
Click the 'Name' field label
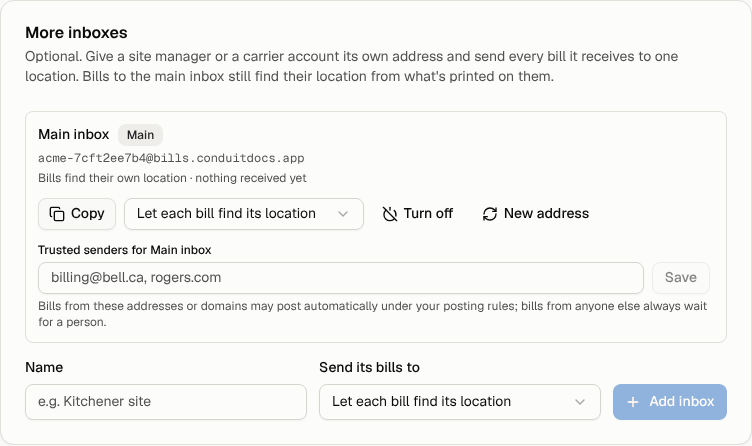pos(44,367)
